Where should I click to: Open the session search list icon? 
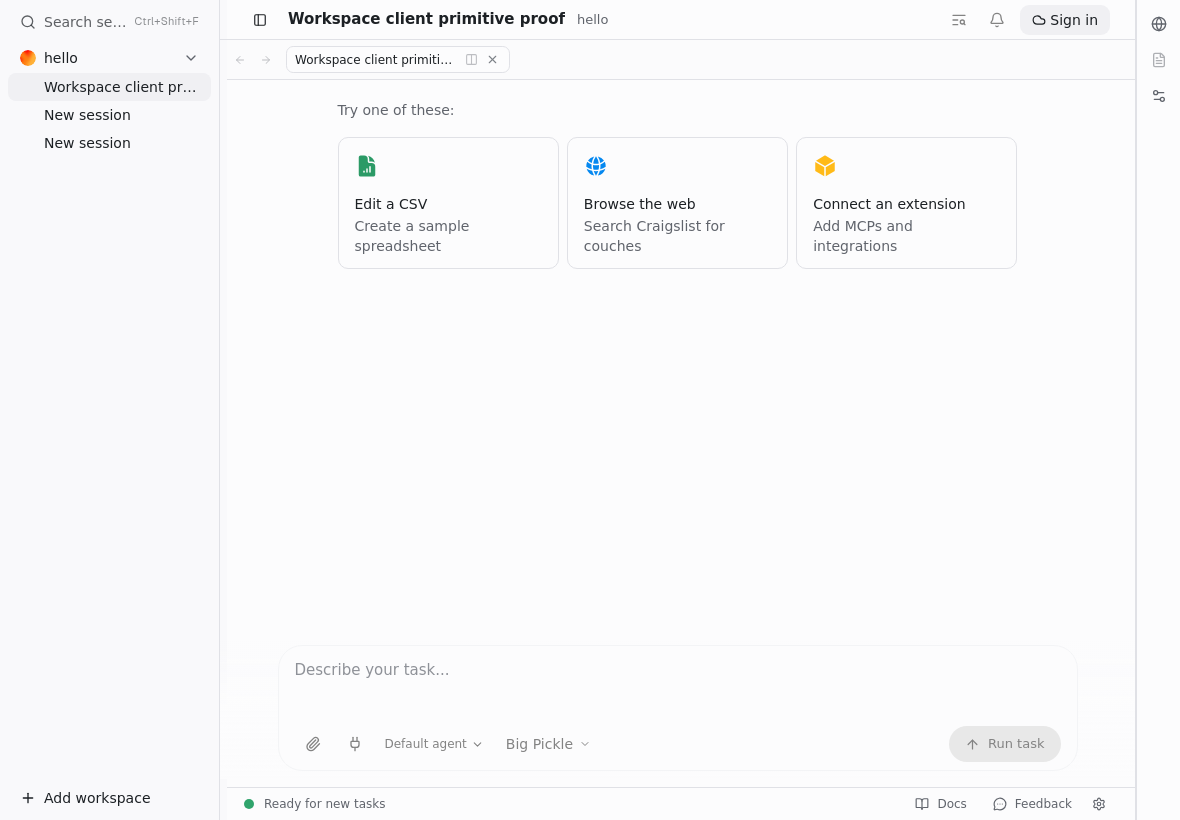pyautogui.click(x=958, y=20)
